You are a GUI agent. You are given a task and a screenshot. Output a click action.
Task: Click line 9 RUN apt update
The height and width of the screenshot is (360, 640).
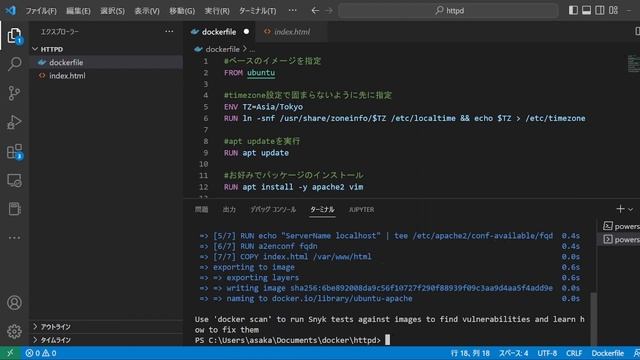click(256, 153)
